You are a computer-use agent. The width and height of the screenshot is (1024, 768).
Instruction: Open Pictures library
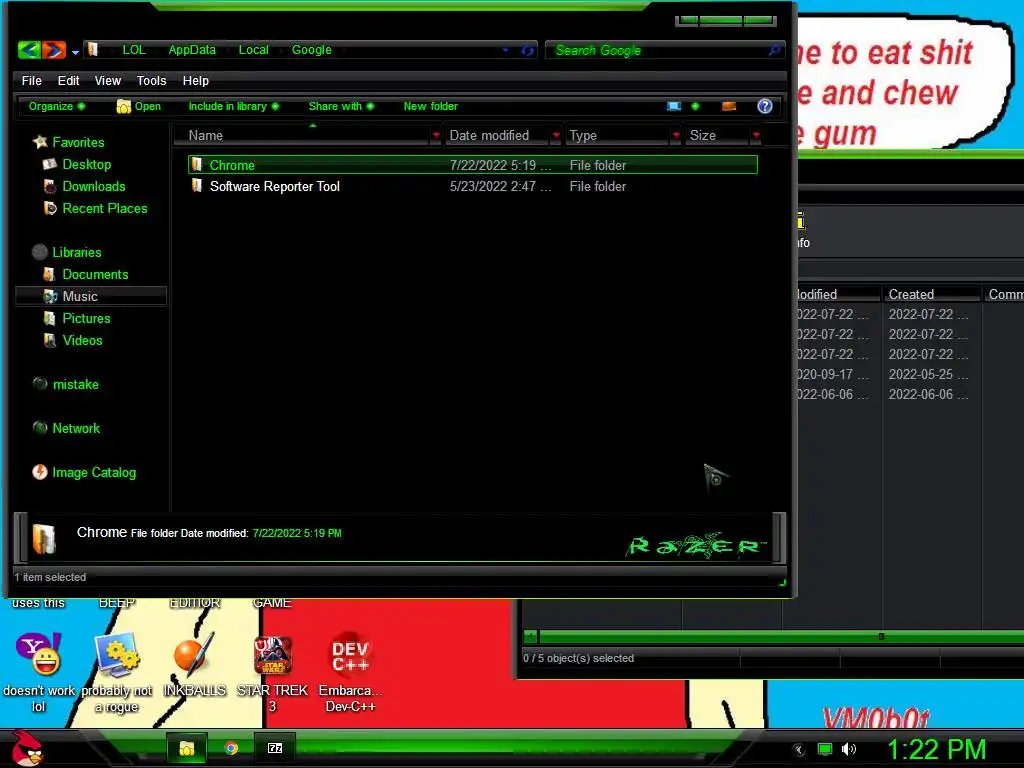(x=77, y=318)
